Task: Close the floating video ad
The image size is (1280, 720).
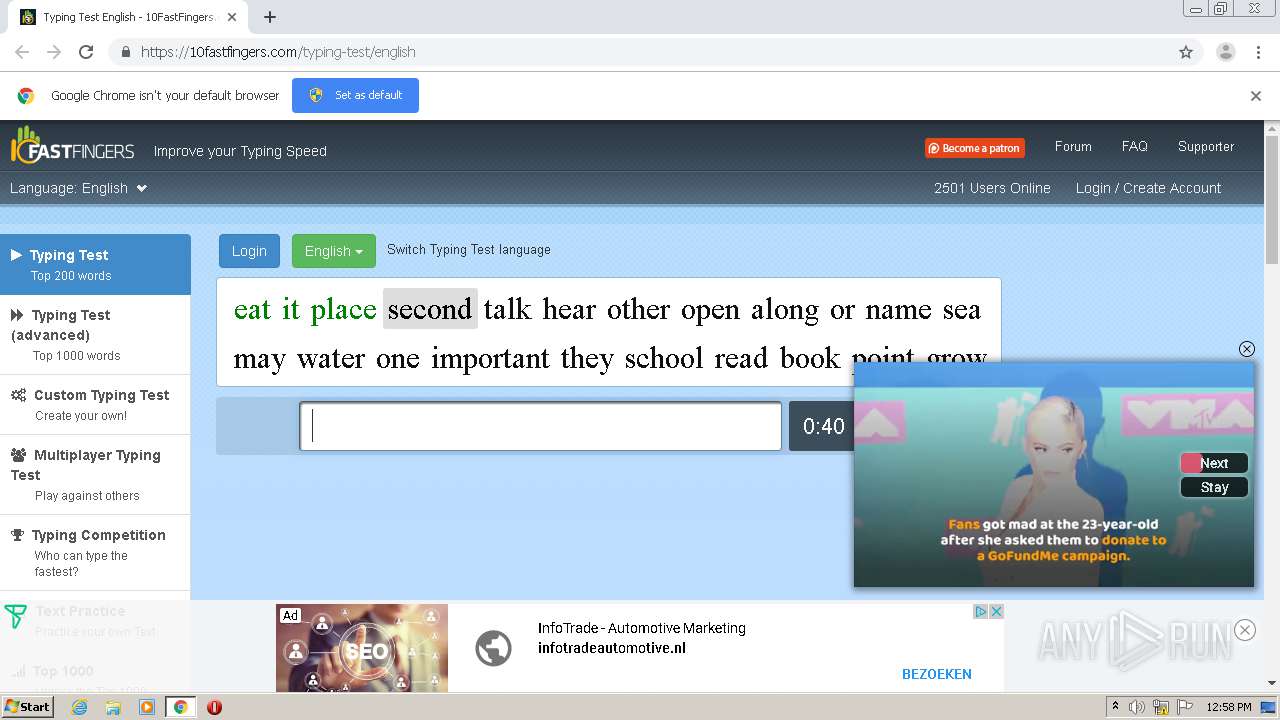Action: tap(1246, 348)
